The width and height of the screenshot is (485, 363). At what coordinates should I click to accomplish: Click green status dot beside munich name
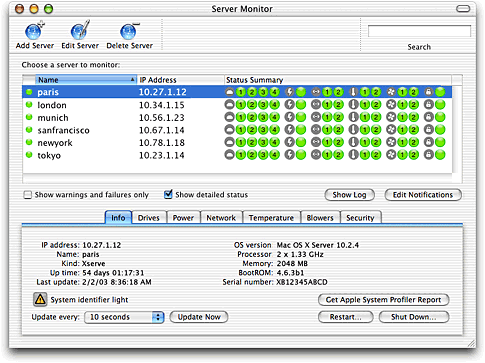(29, 117)
